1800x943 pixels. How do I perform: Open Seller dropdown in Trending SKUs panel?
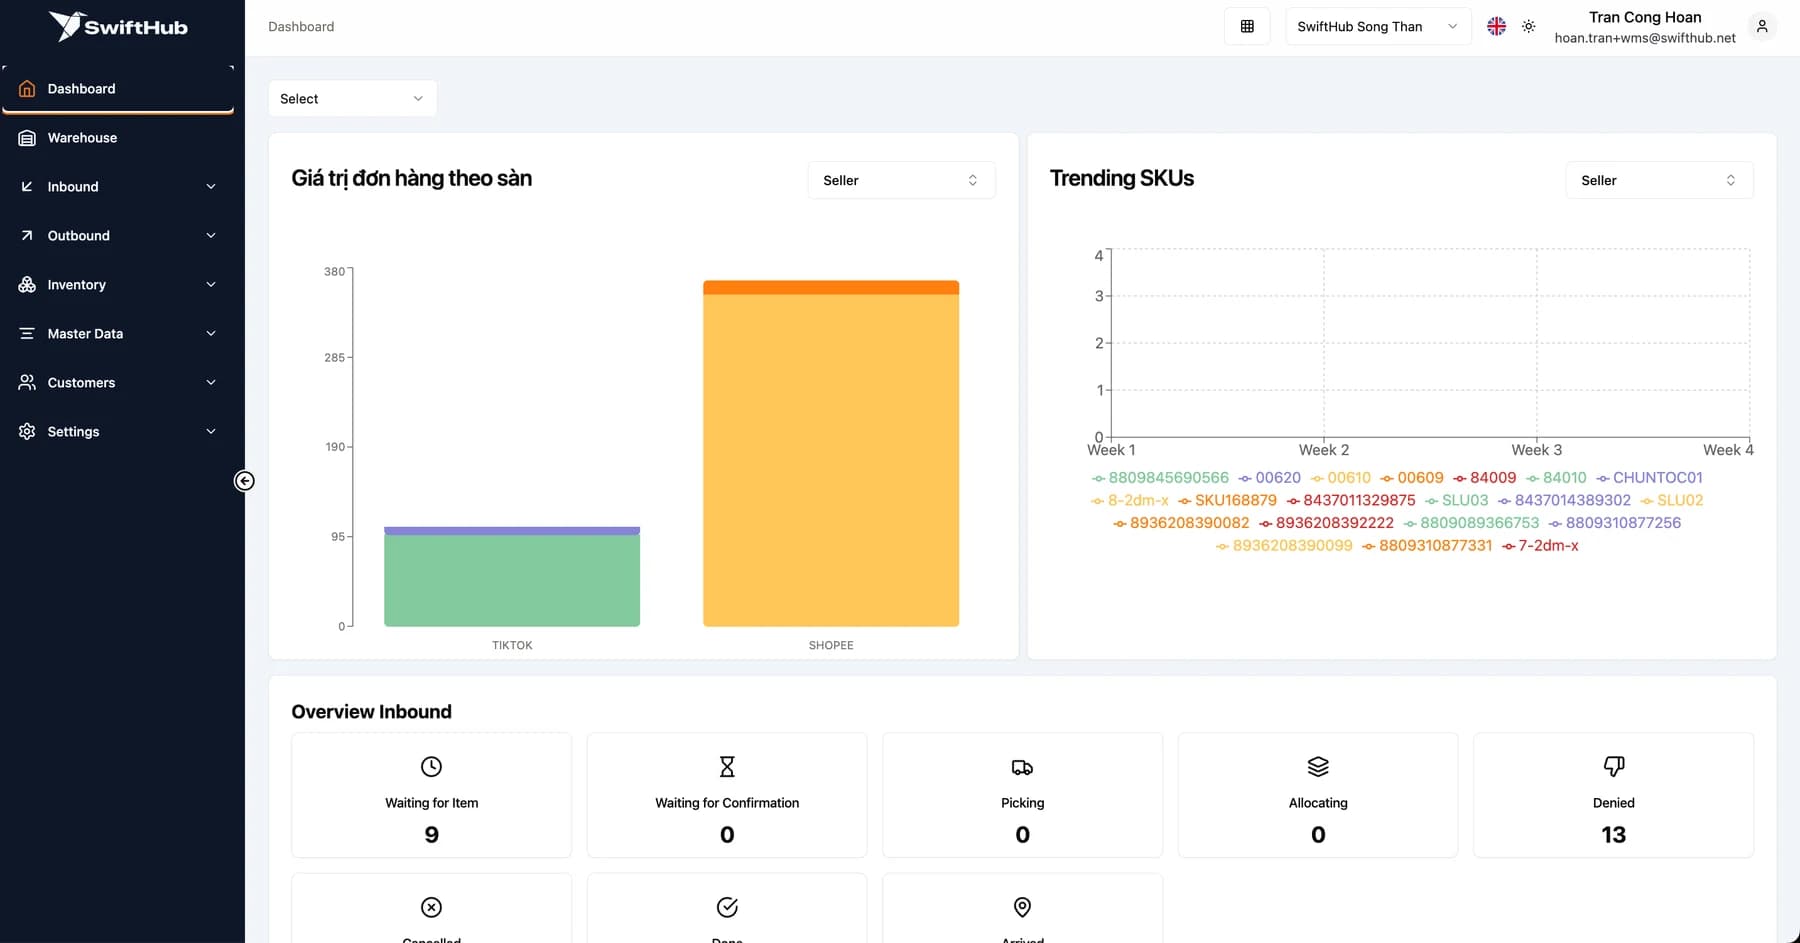pos(1659,181)
